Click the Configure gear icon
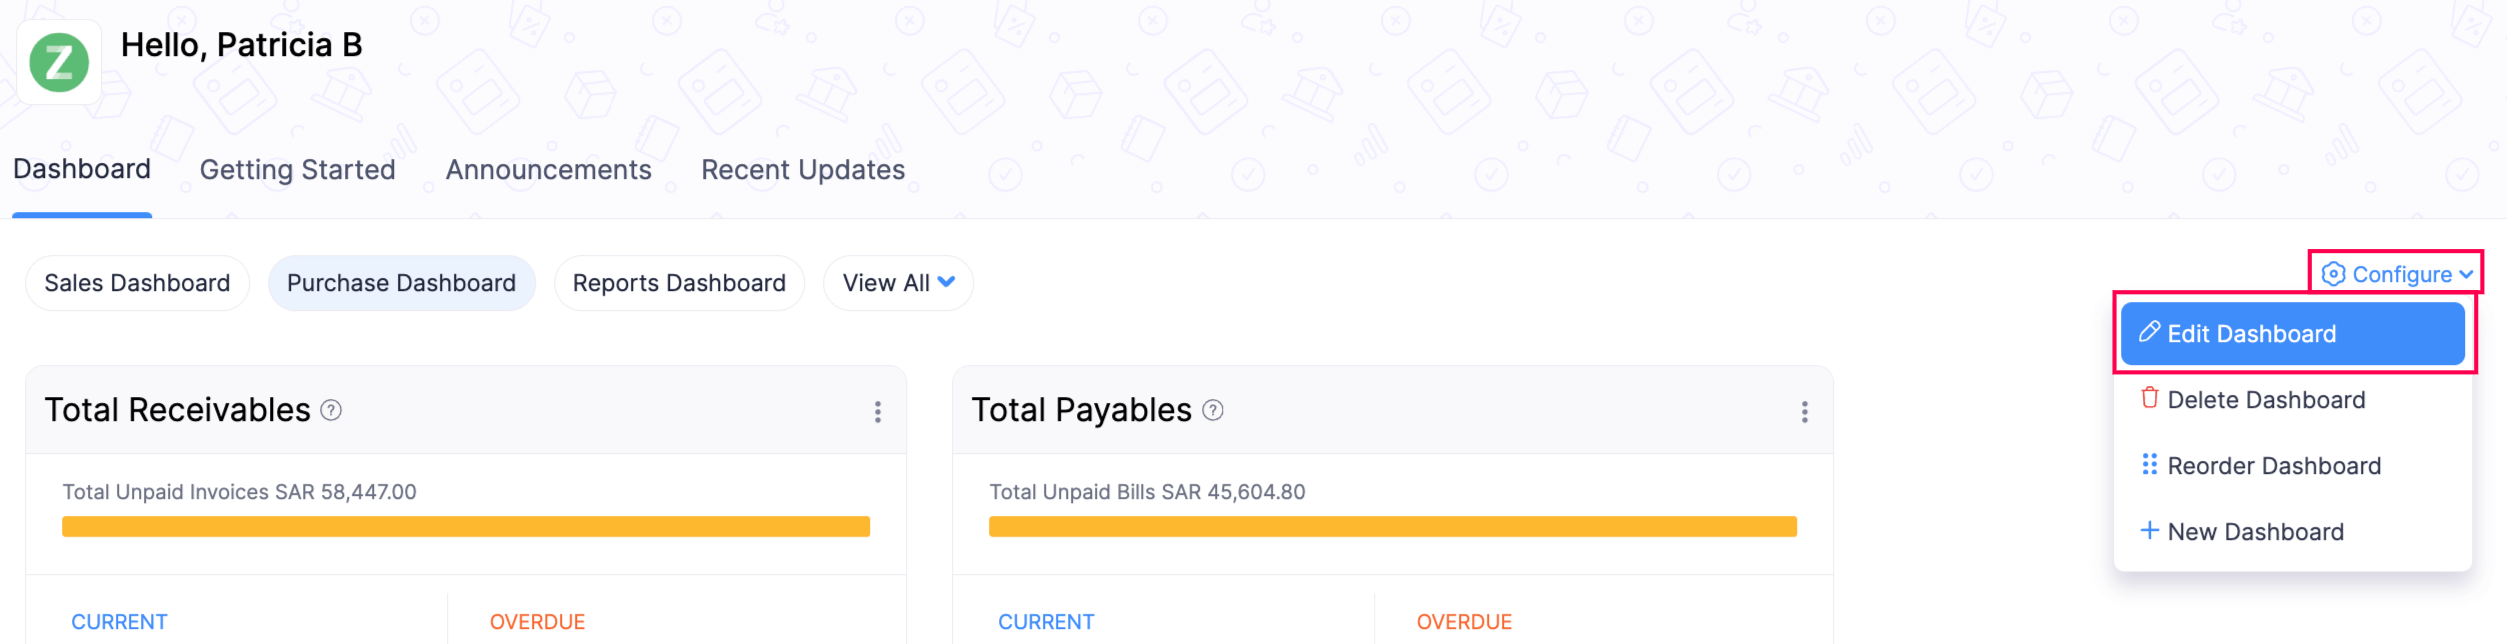 [x=2333, y=274]
